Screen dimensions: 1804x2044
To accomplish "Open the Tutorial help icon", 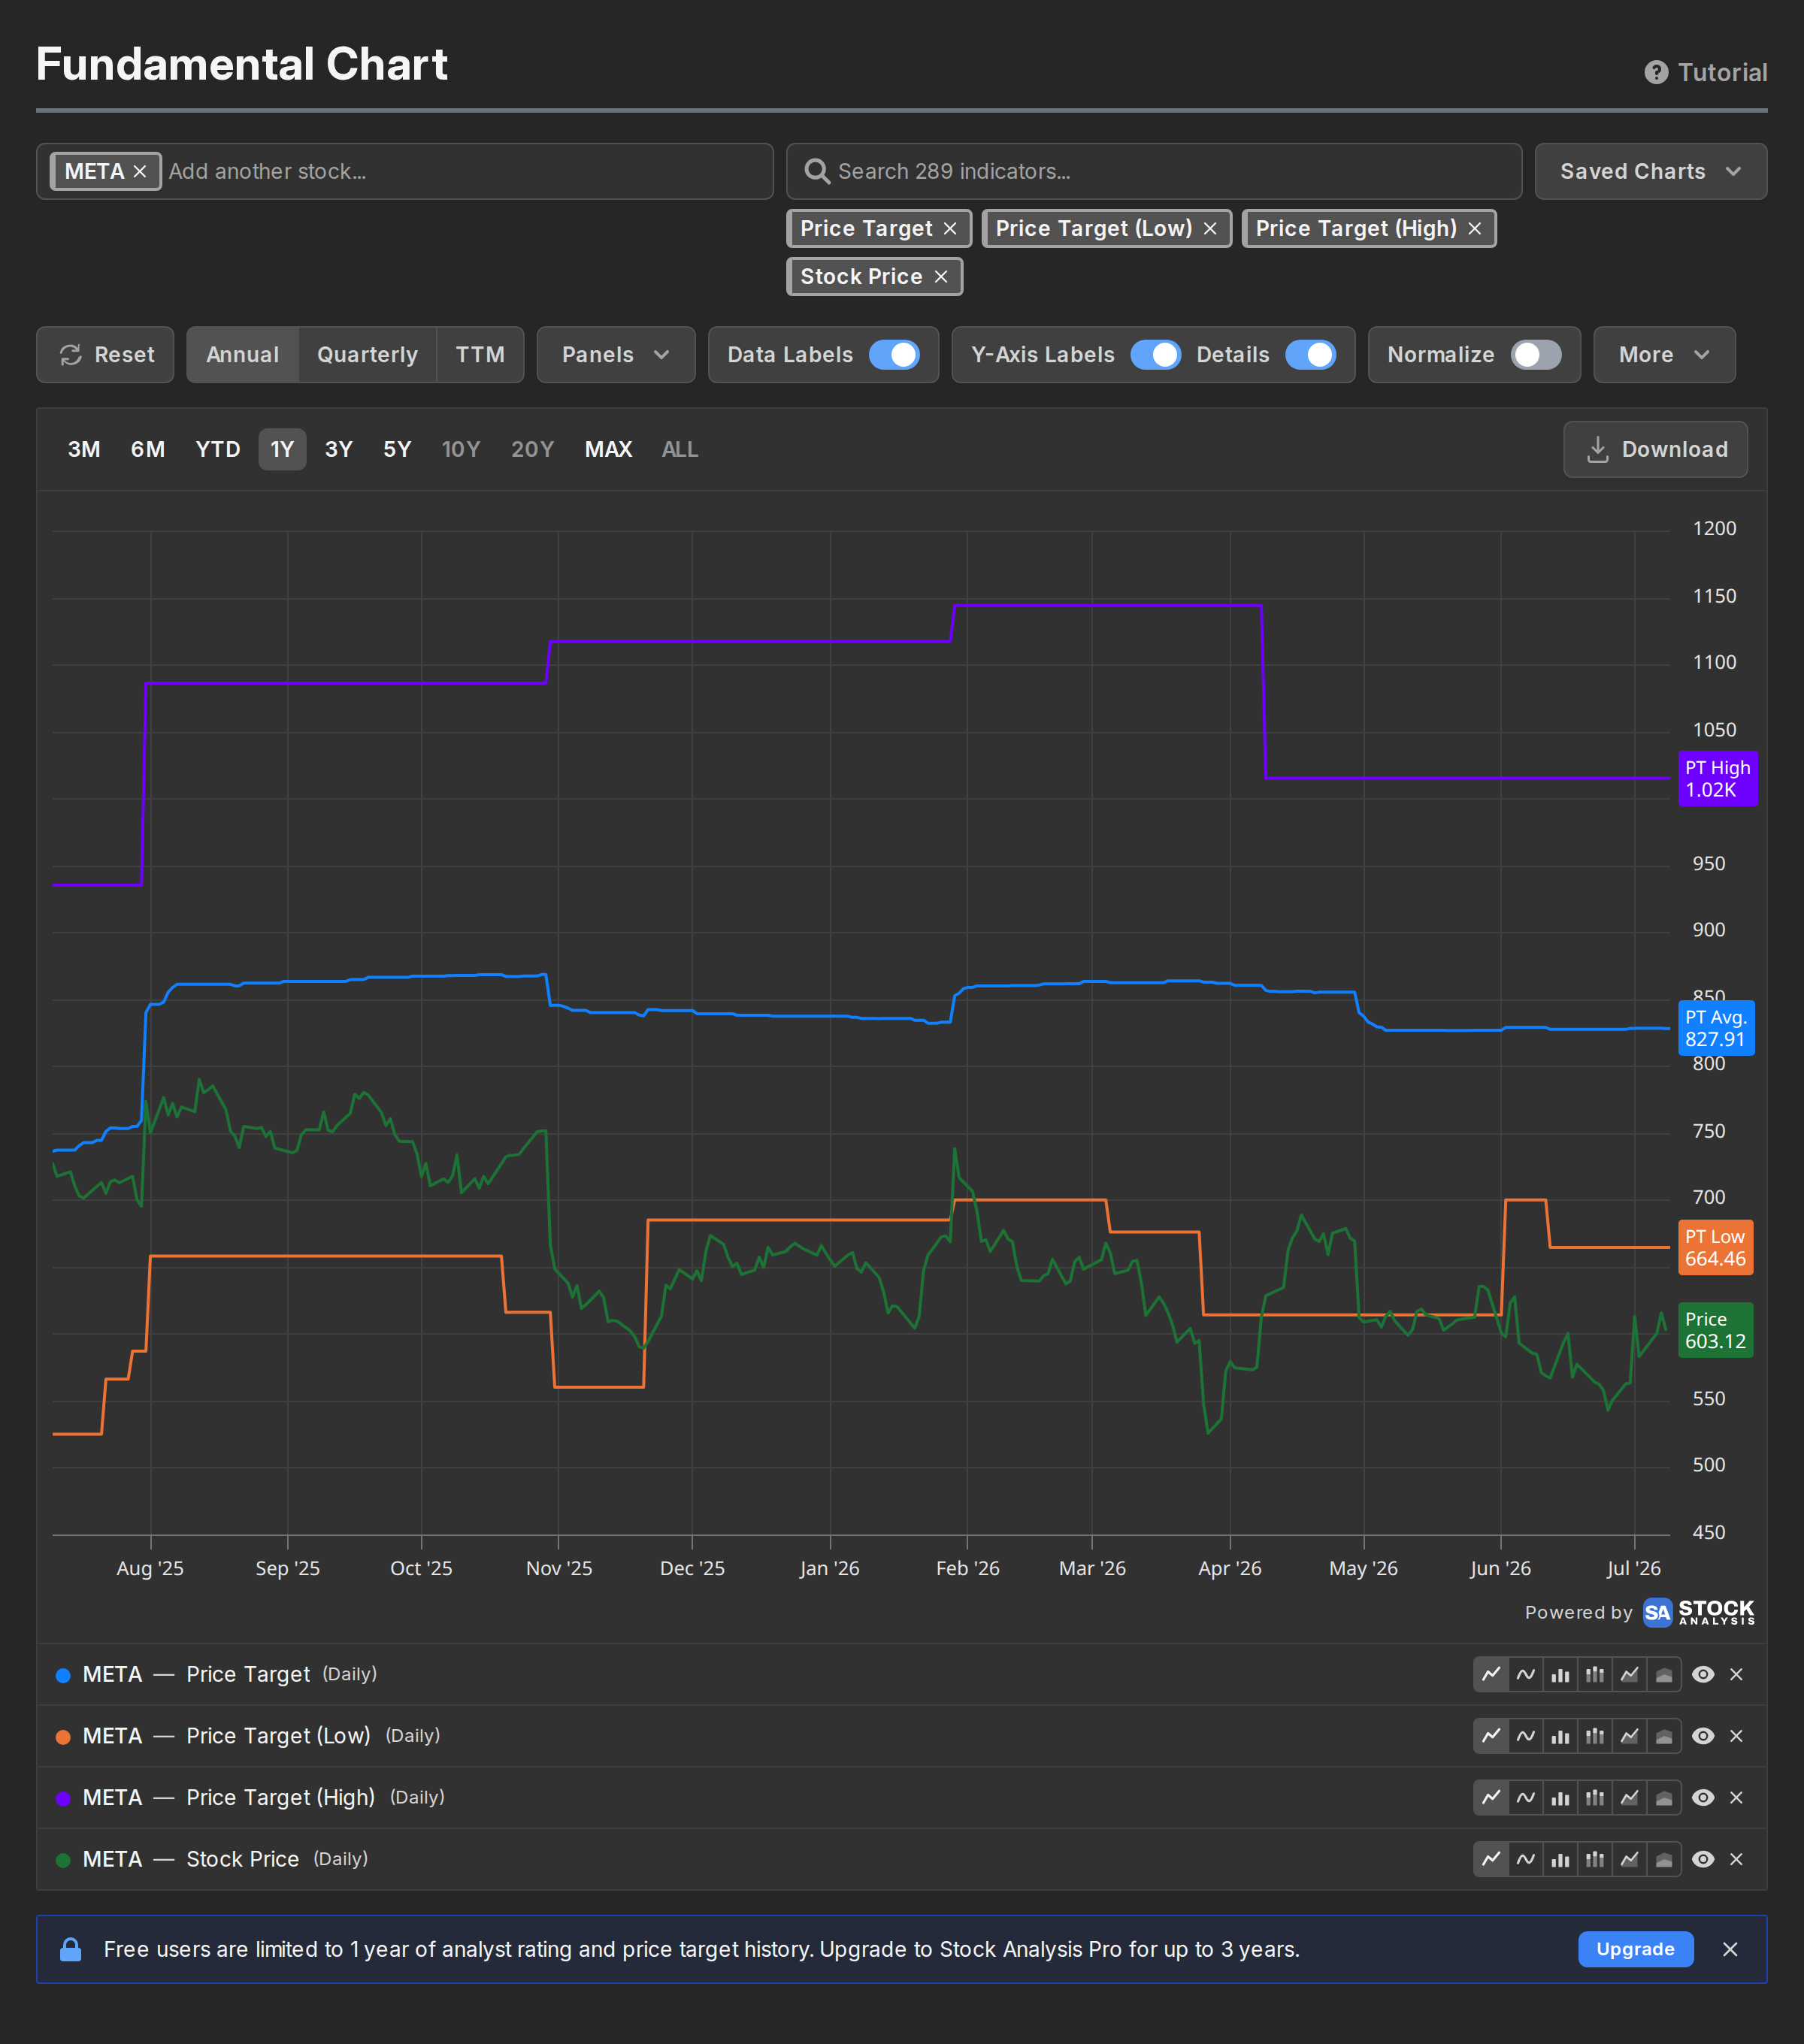I will [1656, 72].
